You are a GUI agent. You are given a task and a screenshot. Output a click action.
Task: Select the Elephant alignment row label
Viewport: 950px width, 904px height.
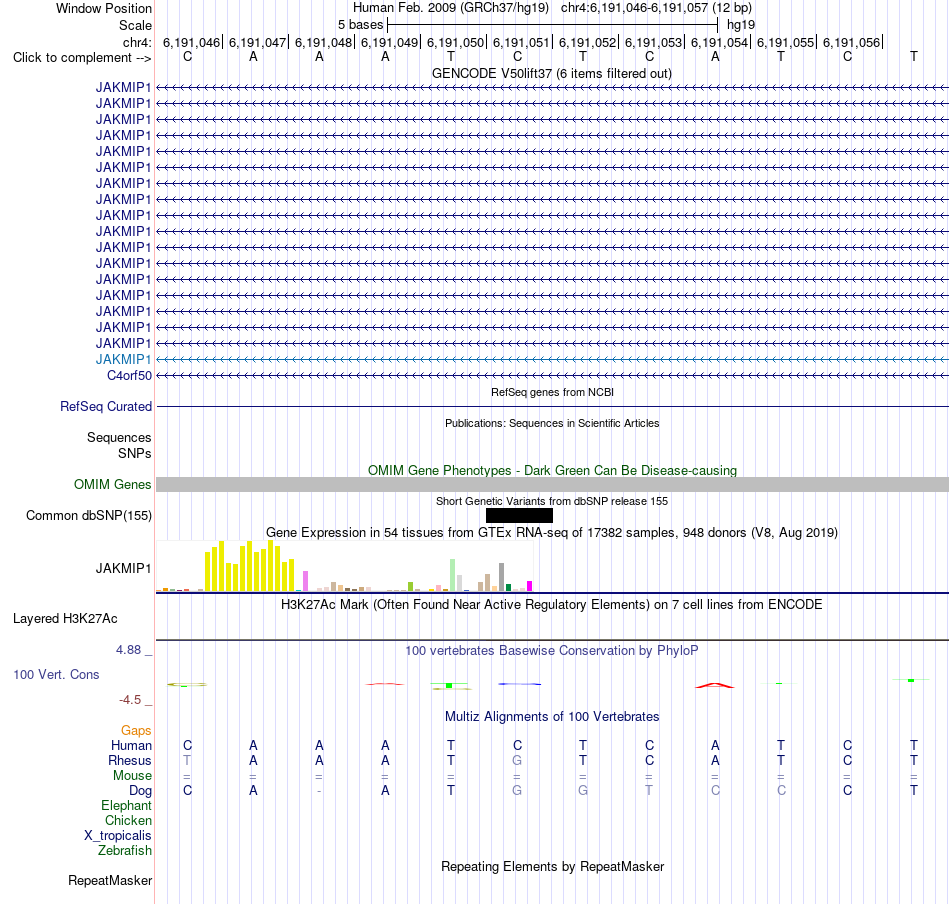click(x=126, y=805)
